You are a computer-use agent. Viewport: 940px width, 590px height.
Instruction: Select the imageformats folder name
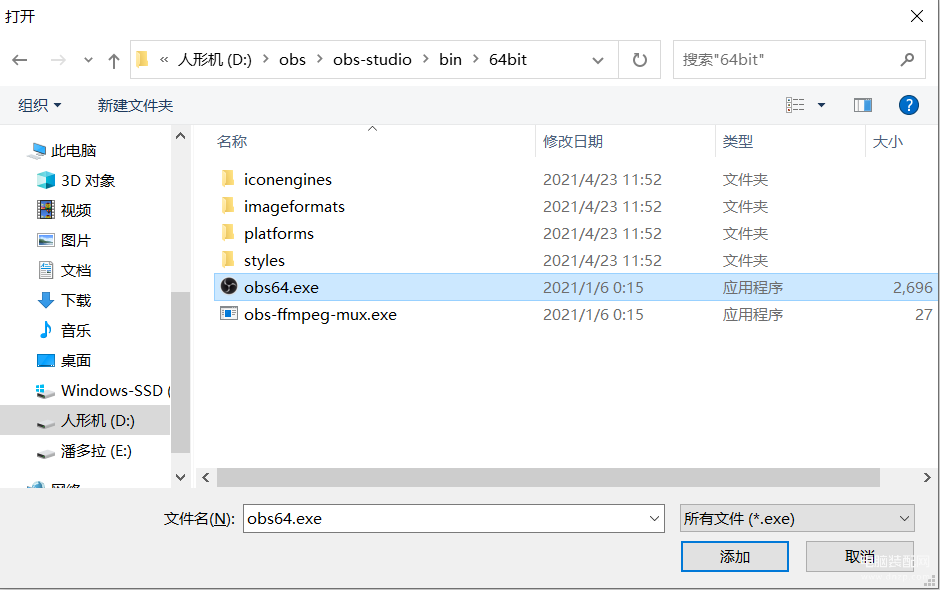(x=294, y=206)
